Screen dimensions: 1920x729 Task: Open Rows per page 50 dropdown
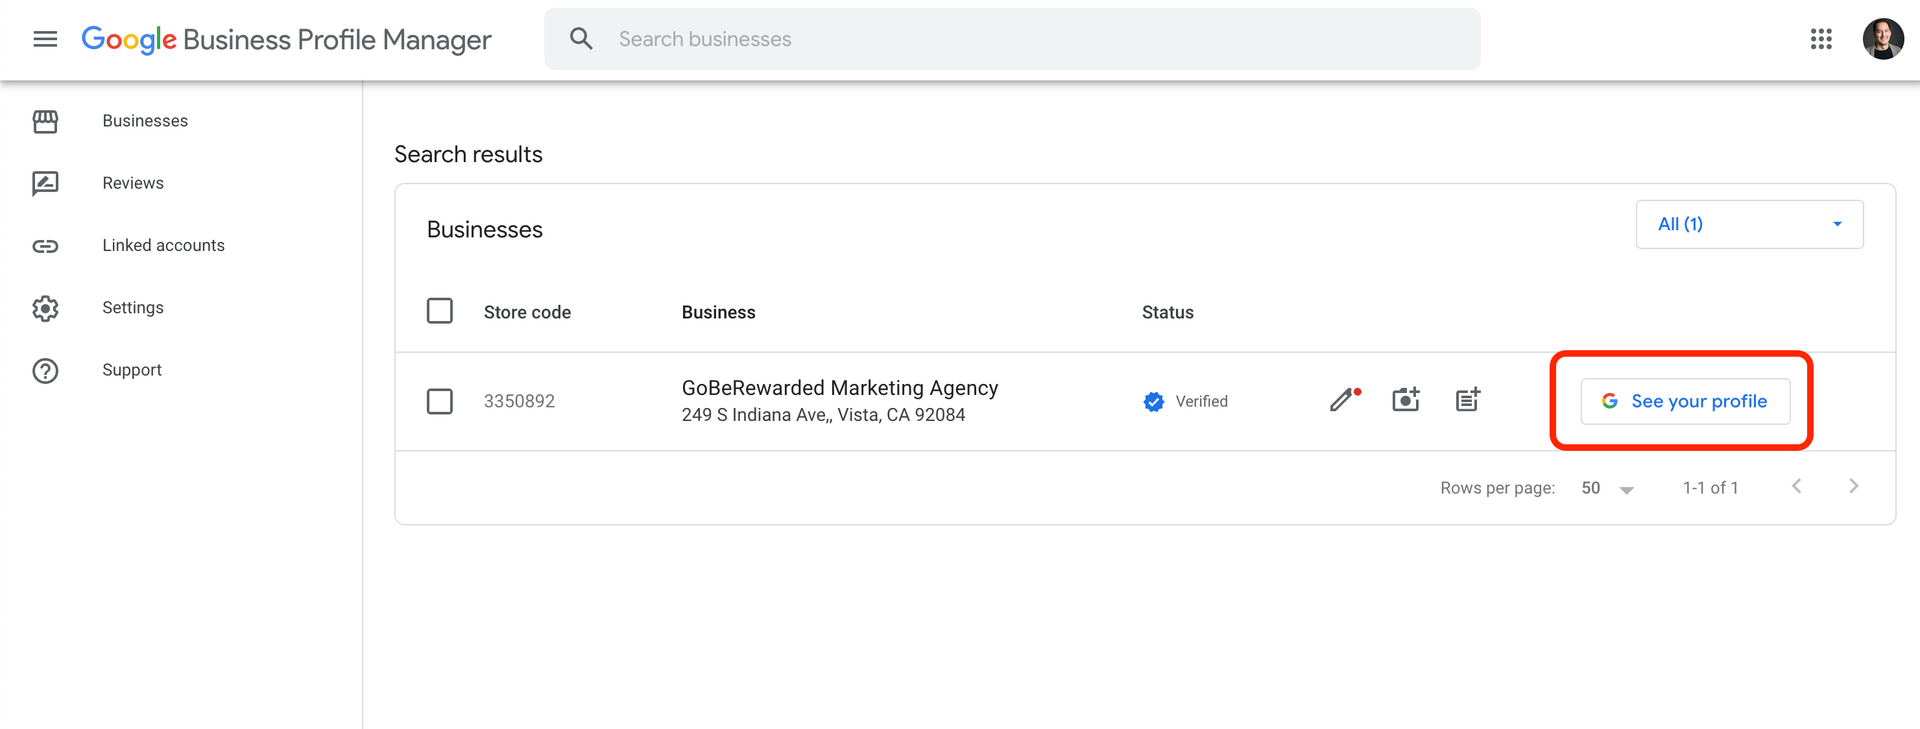click(1607, 488)
